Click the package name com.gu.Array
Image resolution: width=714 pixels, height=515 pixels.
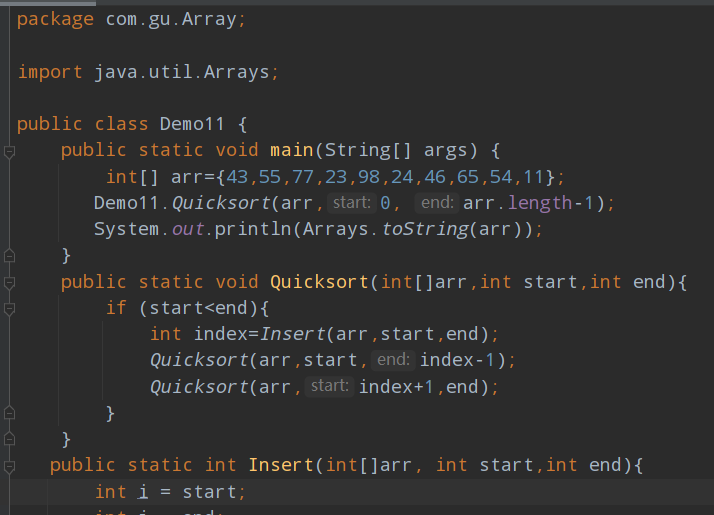[x=171, y=20]
